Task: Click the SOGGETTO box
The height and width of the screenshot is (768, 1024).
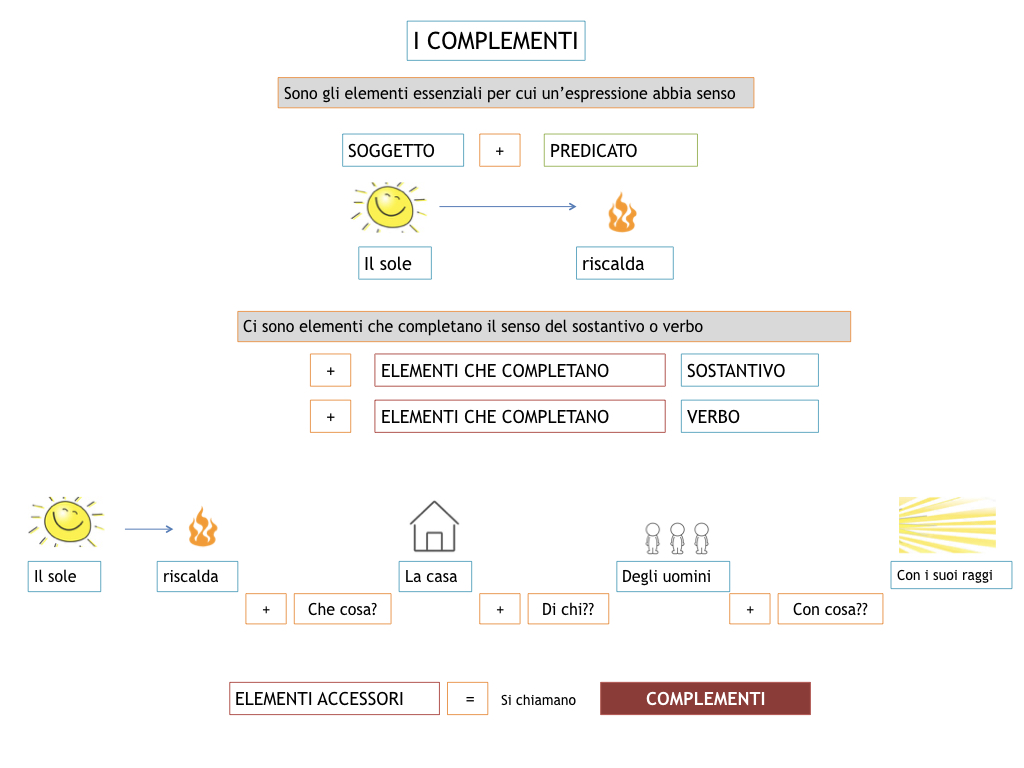Action: (403, 150)
